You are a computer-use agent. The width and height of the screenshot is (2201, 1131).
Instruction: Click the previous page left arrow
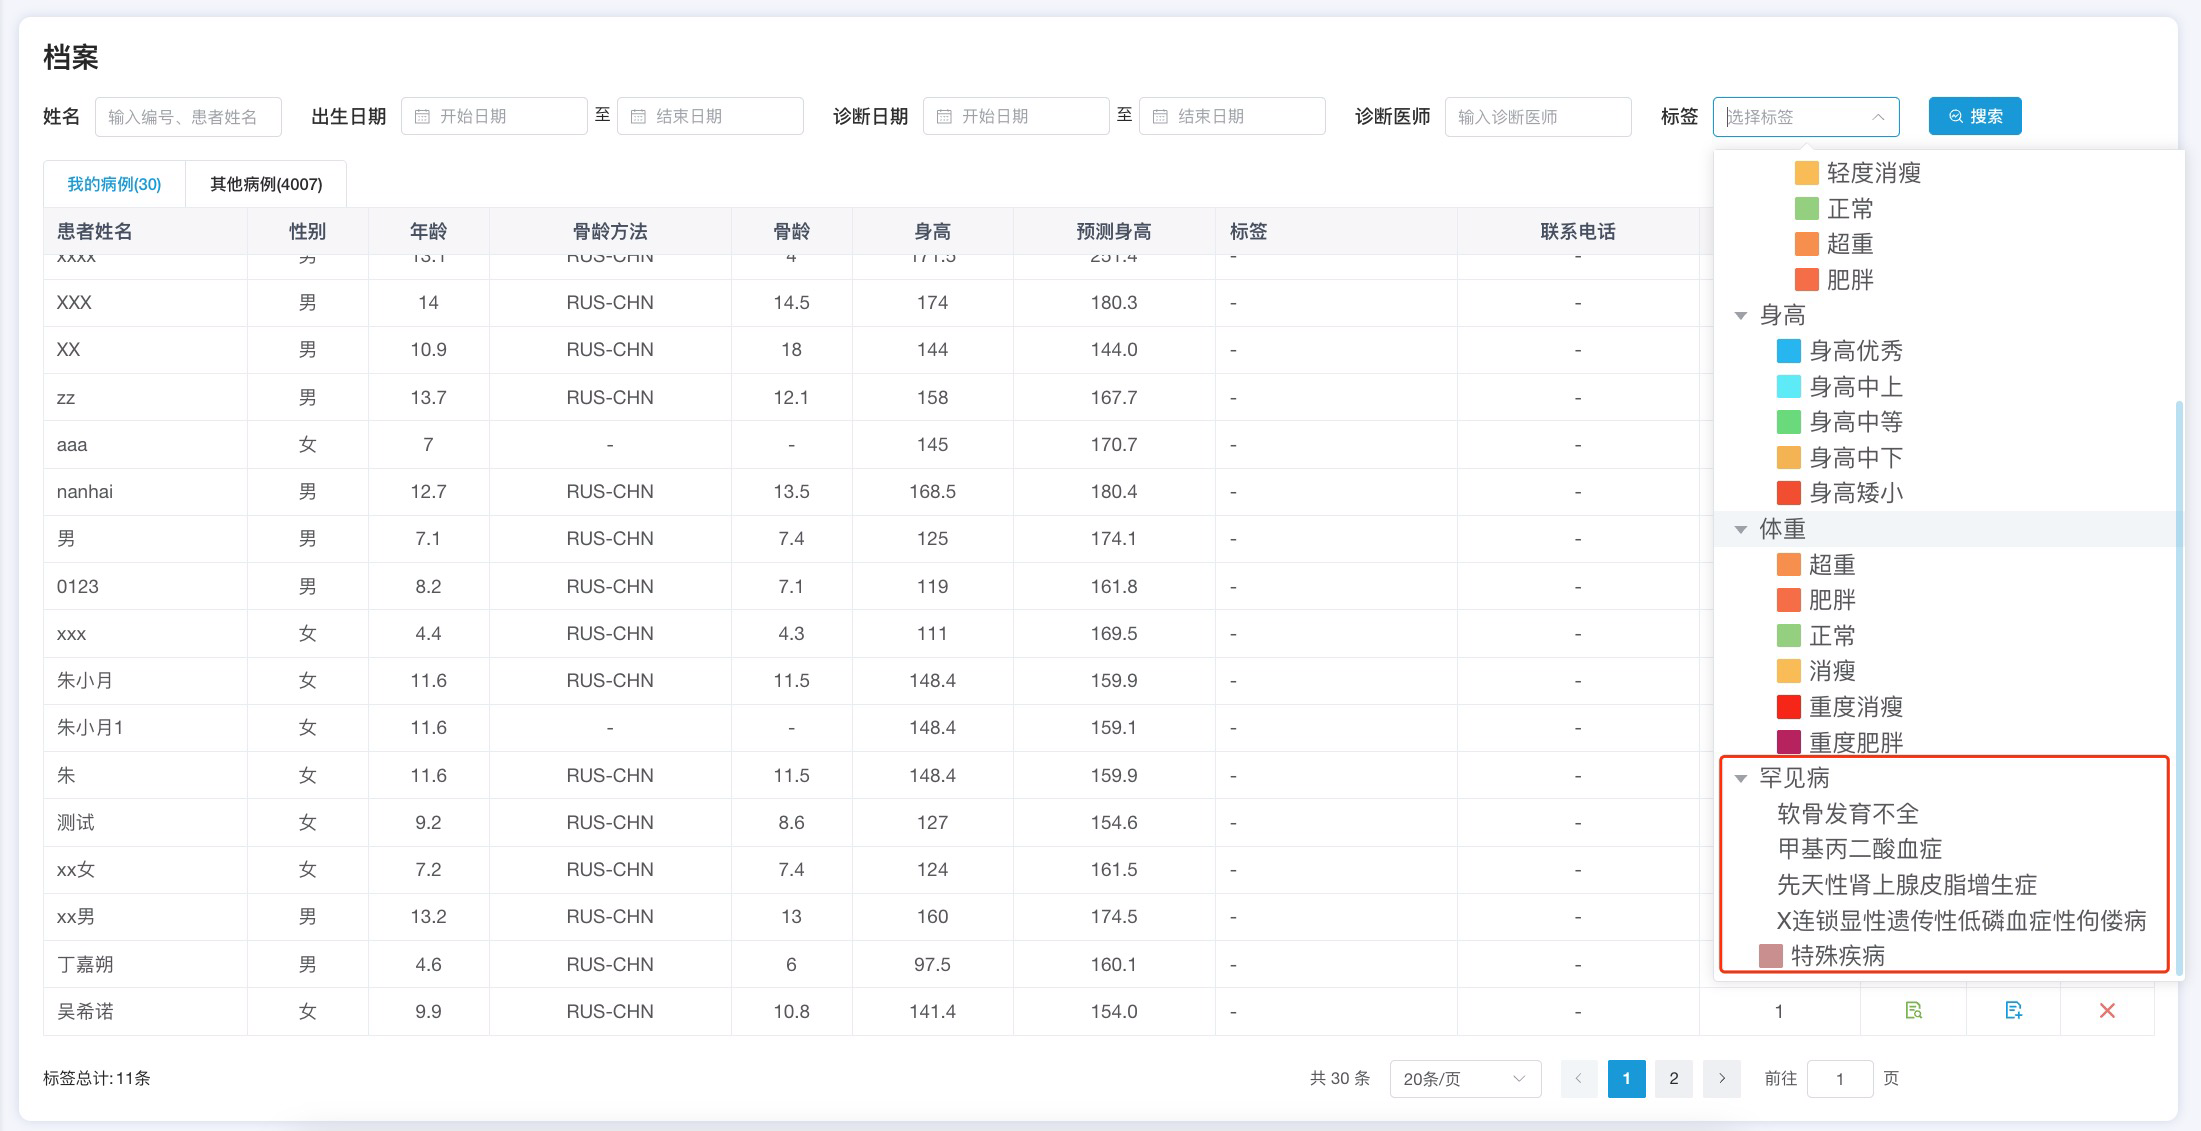click(1579, 1079)
